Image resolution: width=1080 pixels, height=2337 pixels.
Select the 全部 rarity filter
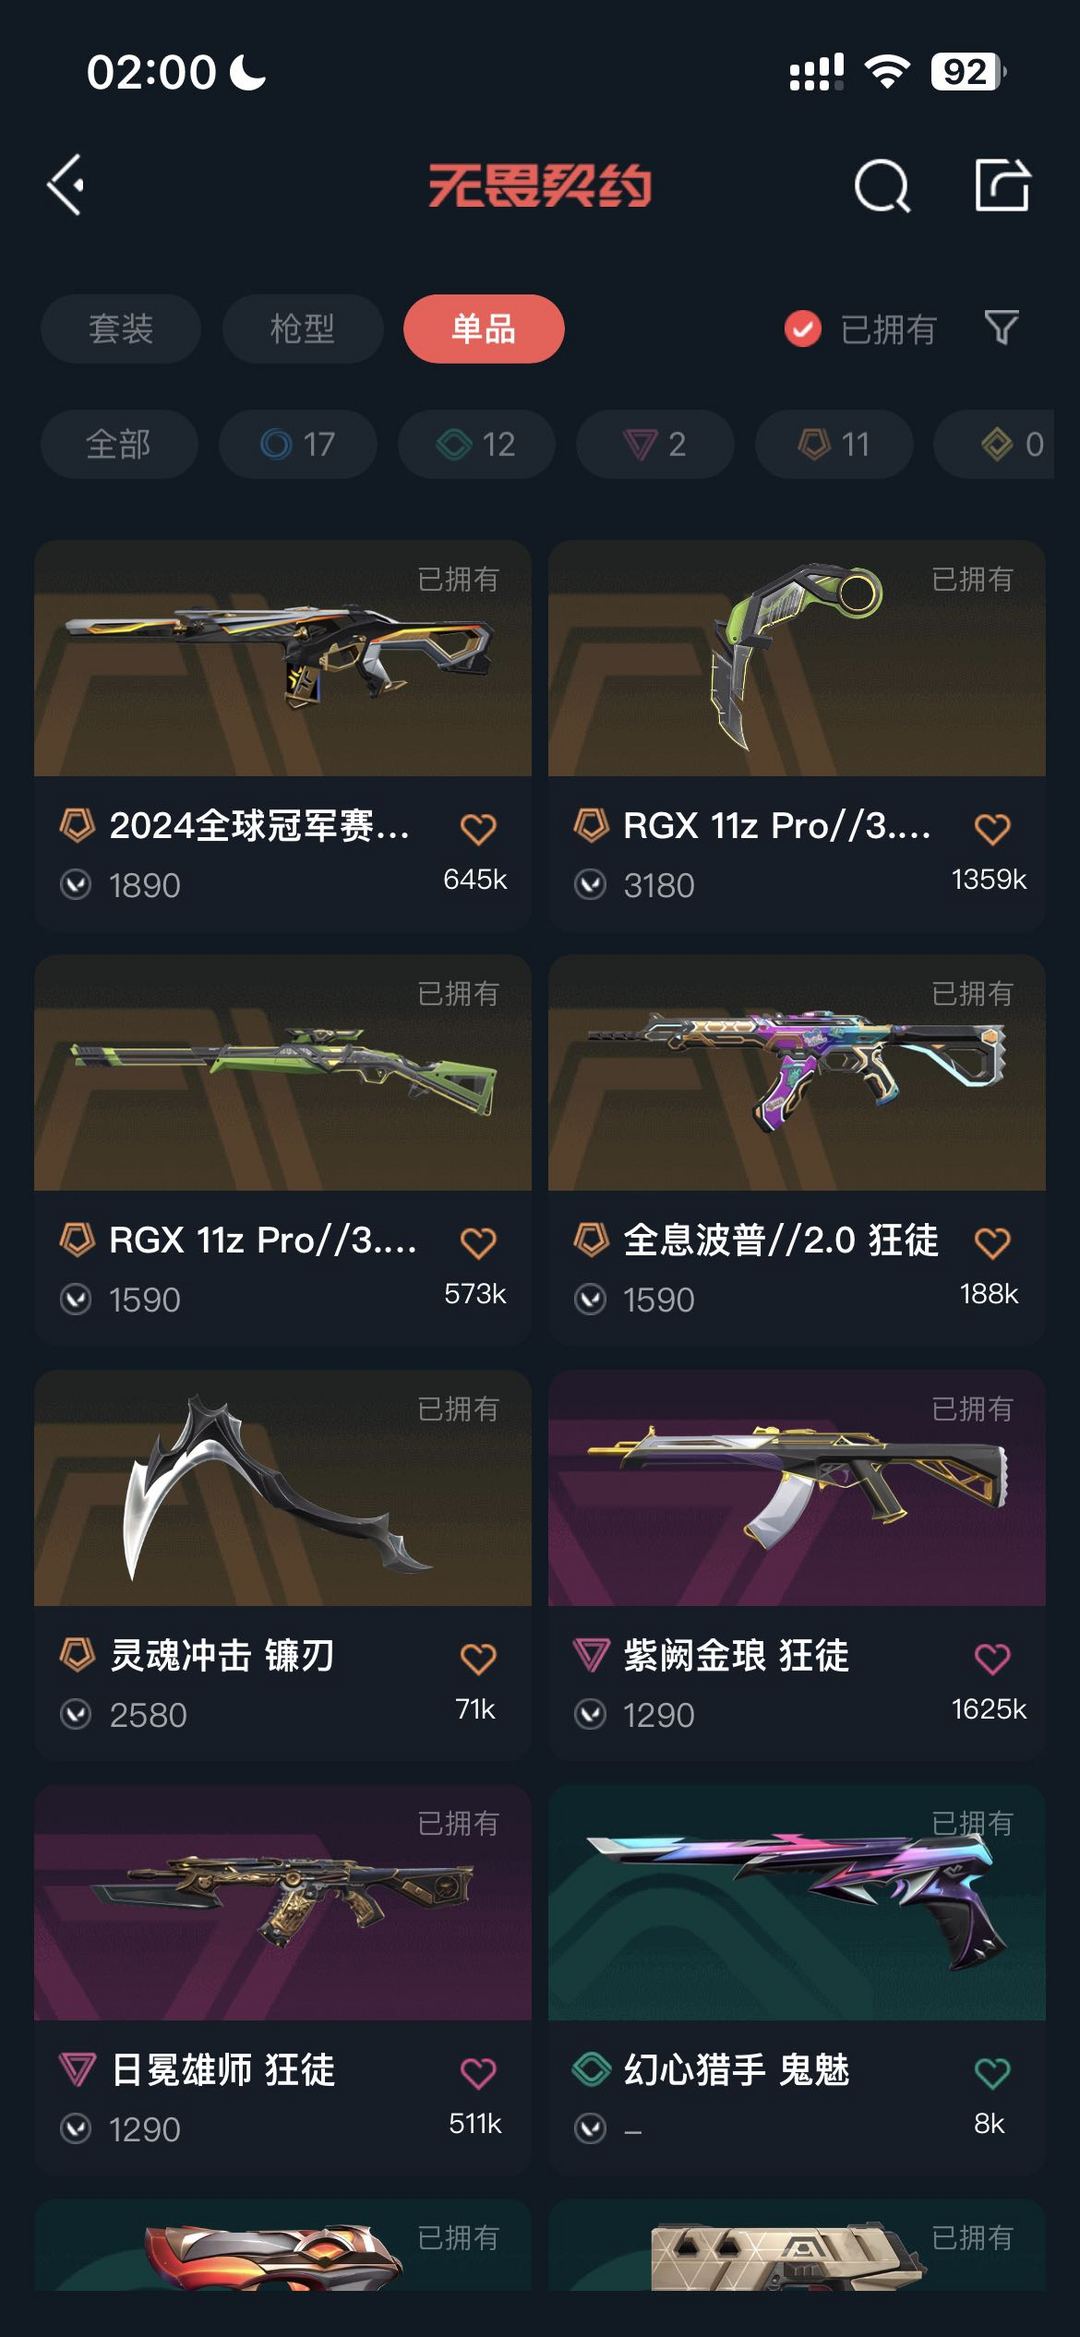tap(119, 444)
